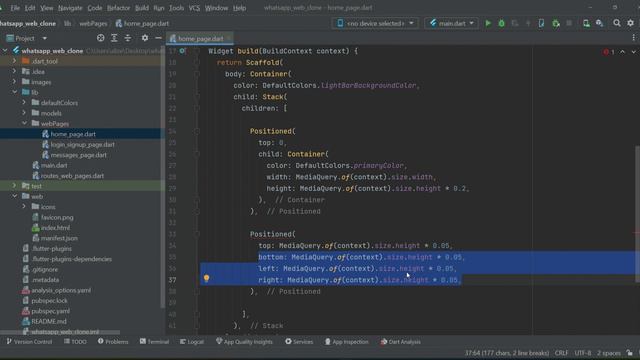Click the 2 spaces indent status entry
640x360 pixels.
click(609, 353)
